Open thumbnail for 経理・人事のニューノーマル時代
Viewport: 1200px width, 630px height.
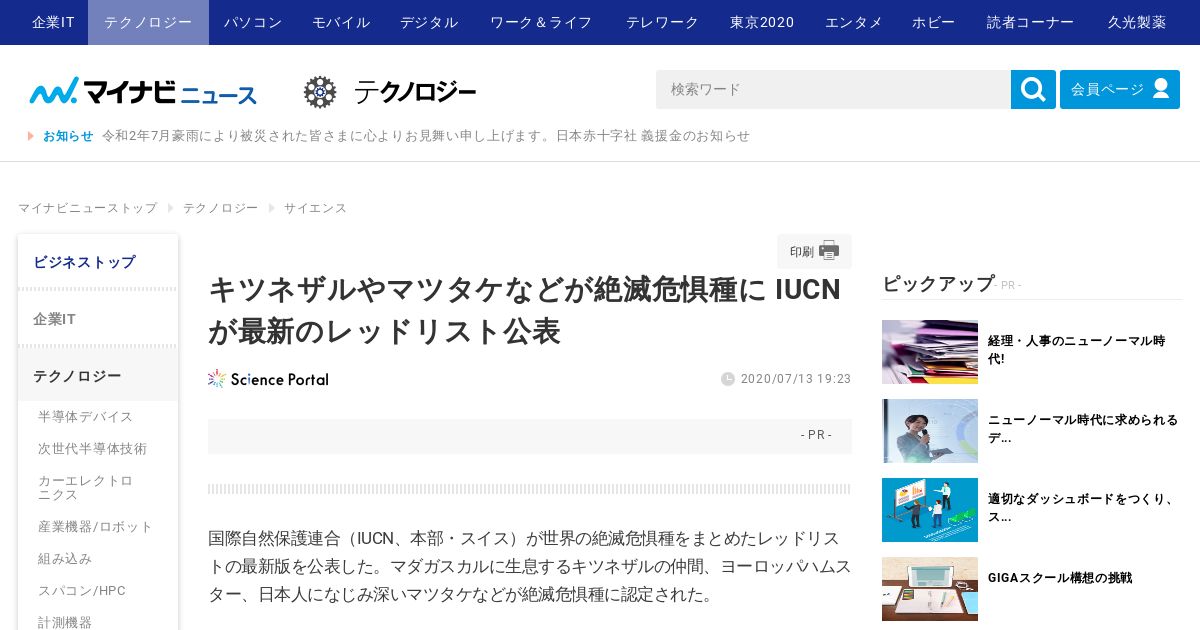930,352
